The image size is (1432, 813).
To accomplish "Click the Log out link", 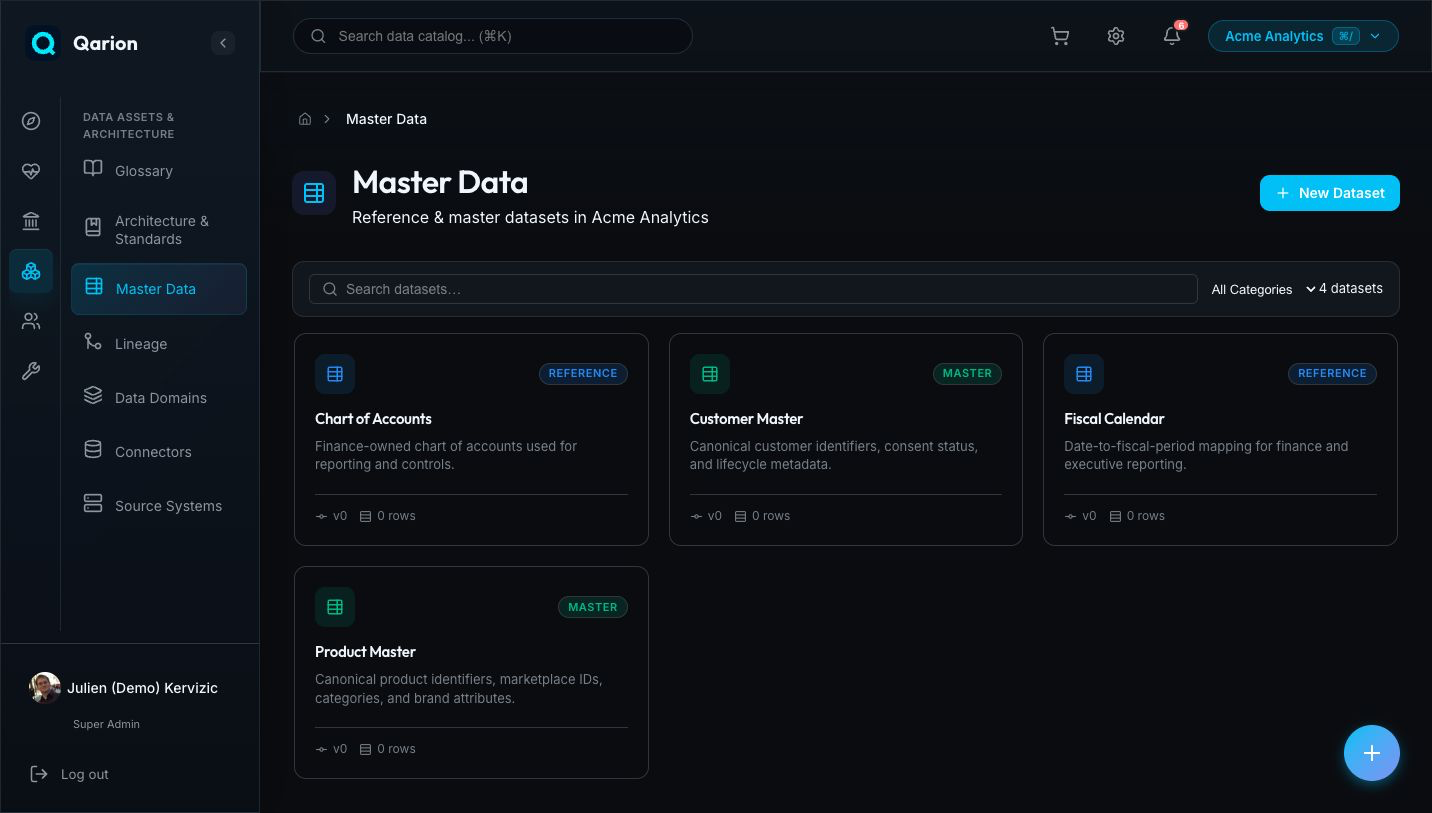I will [x=70, y=774].
